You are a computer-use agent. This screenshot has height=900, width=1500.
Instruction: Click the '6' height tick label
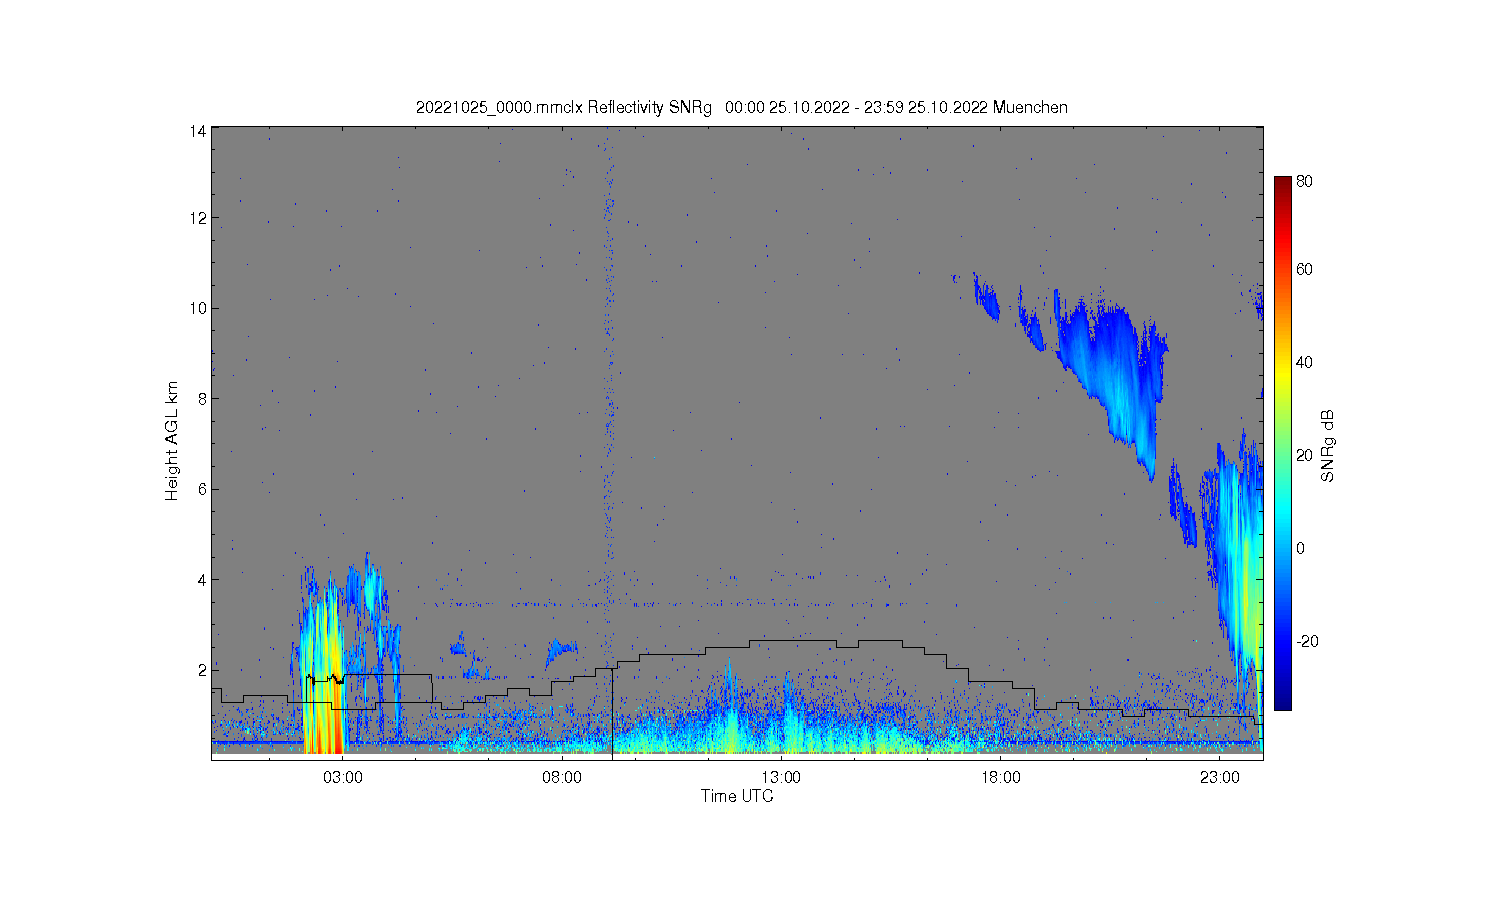(x=202, y=489)
